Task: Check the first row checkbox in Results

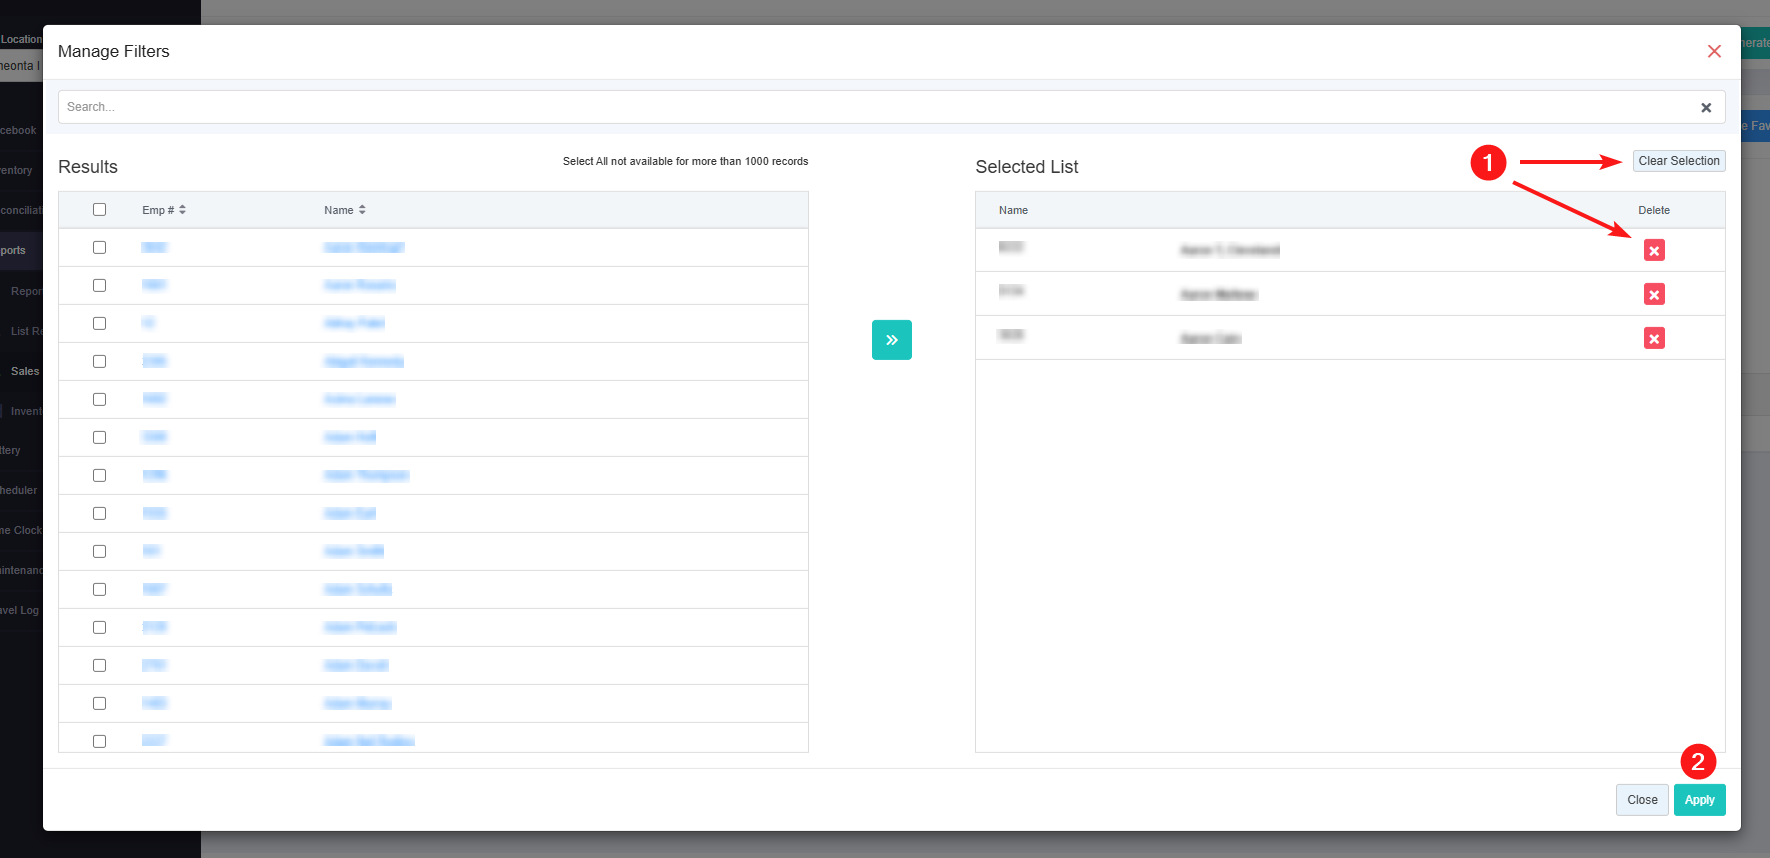Action: (x=99, y=248)
